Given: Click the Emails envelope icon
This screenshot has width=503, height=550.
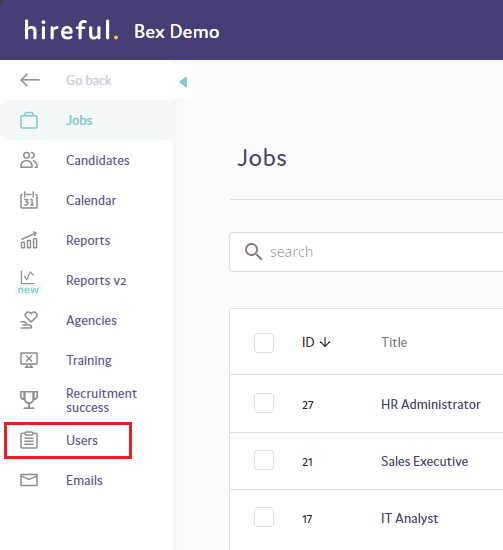Looking at the screenshot, I should [x=29, y=480].
